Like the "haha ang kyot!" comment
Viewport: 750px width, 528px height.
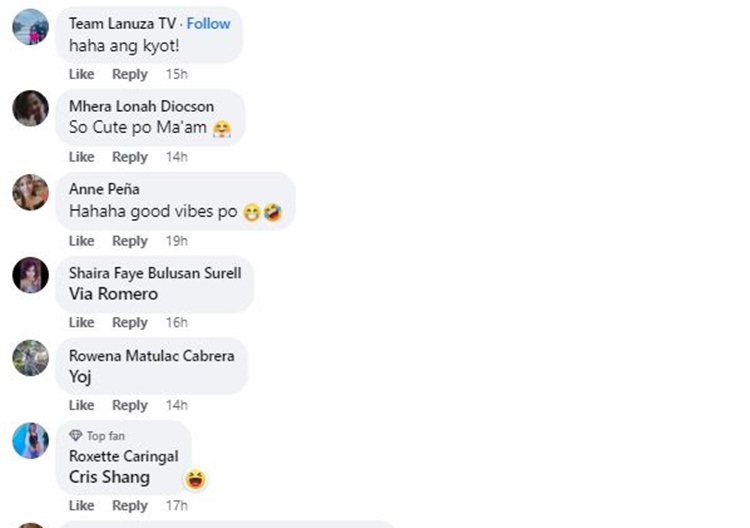pyautogui.click(x=81, y=74)
